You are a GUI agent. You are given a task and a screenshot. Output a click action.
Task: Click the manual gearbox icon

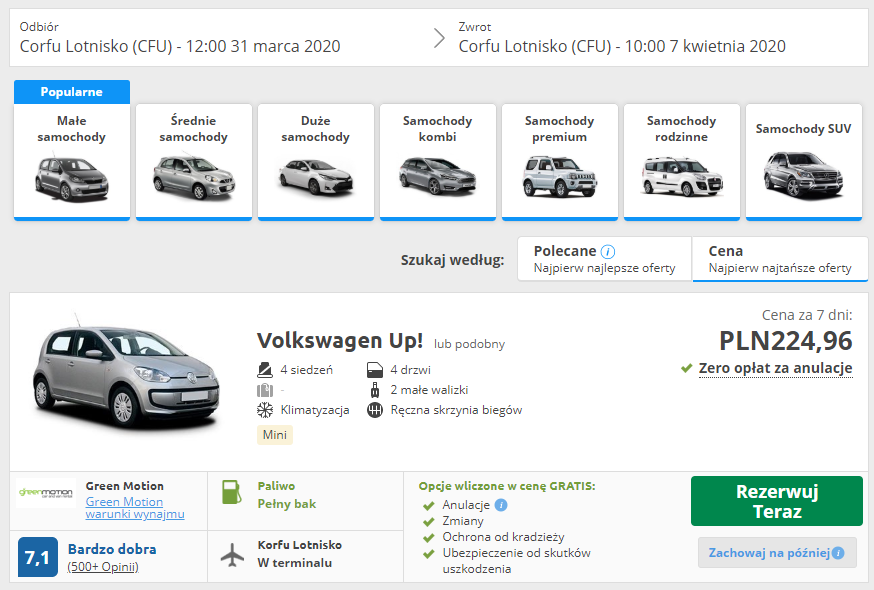(375, 410)
